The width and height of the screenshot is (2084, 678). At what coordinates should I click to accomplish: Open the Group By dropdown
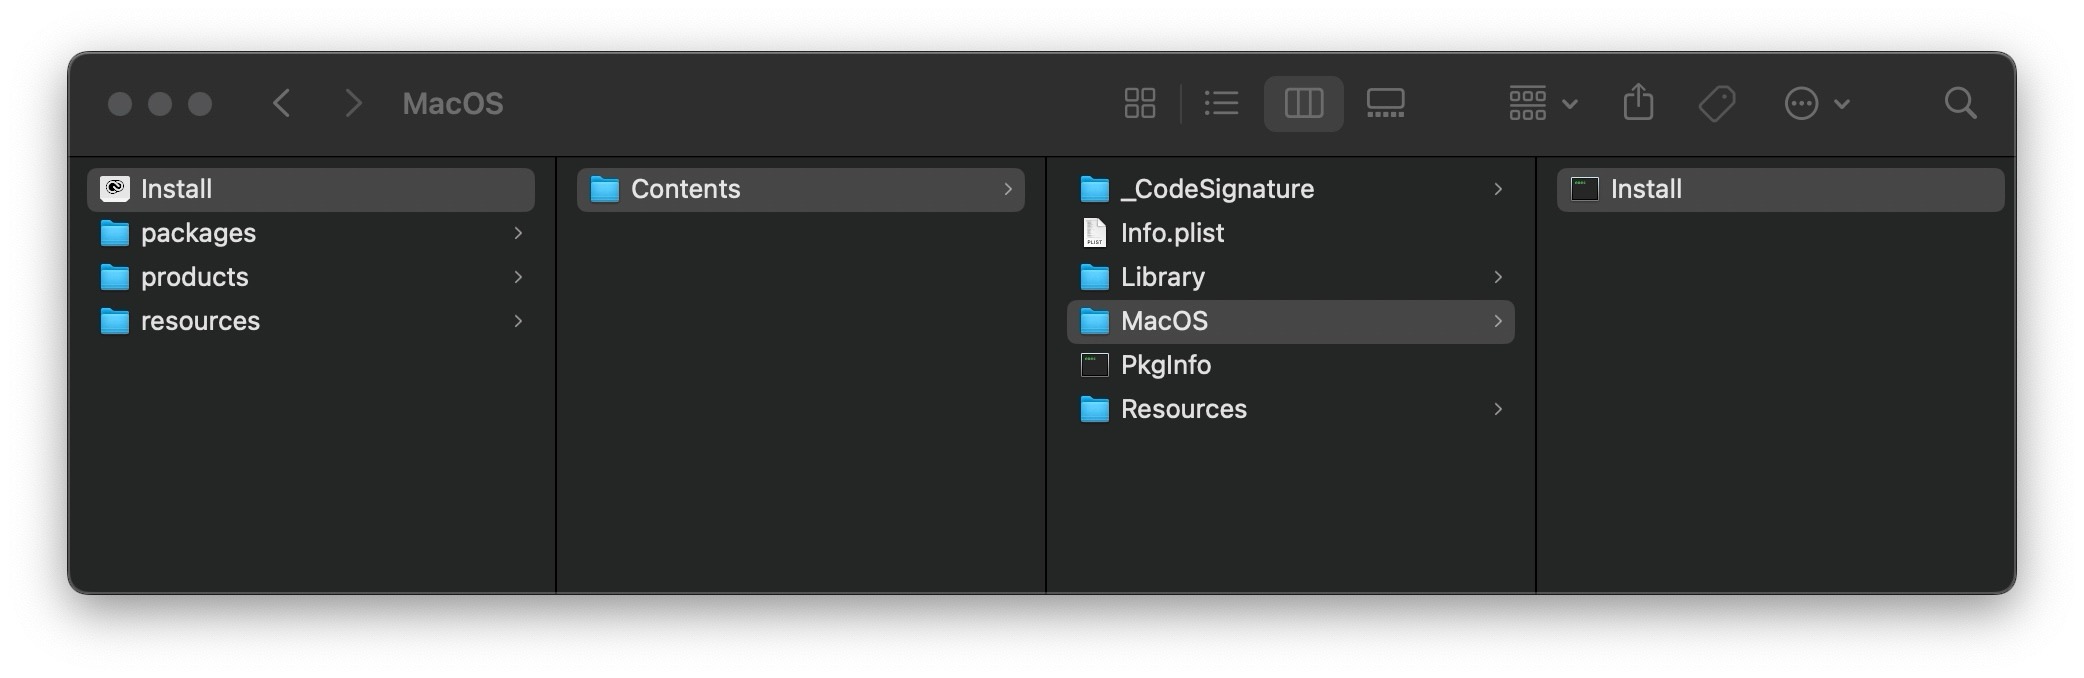point(1542,103)
